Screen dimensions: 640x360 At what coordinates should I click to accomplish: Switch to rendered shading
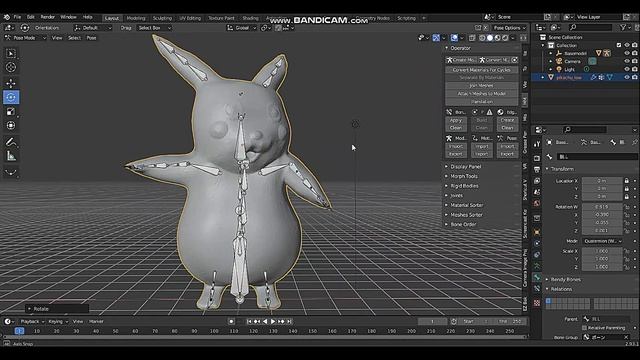click(x=505, y=38)
